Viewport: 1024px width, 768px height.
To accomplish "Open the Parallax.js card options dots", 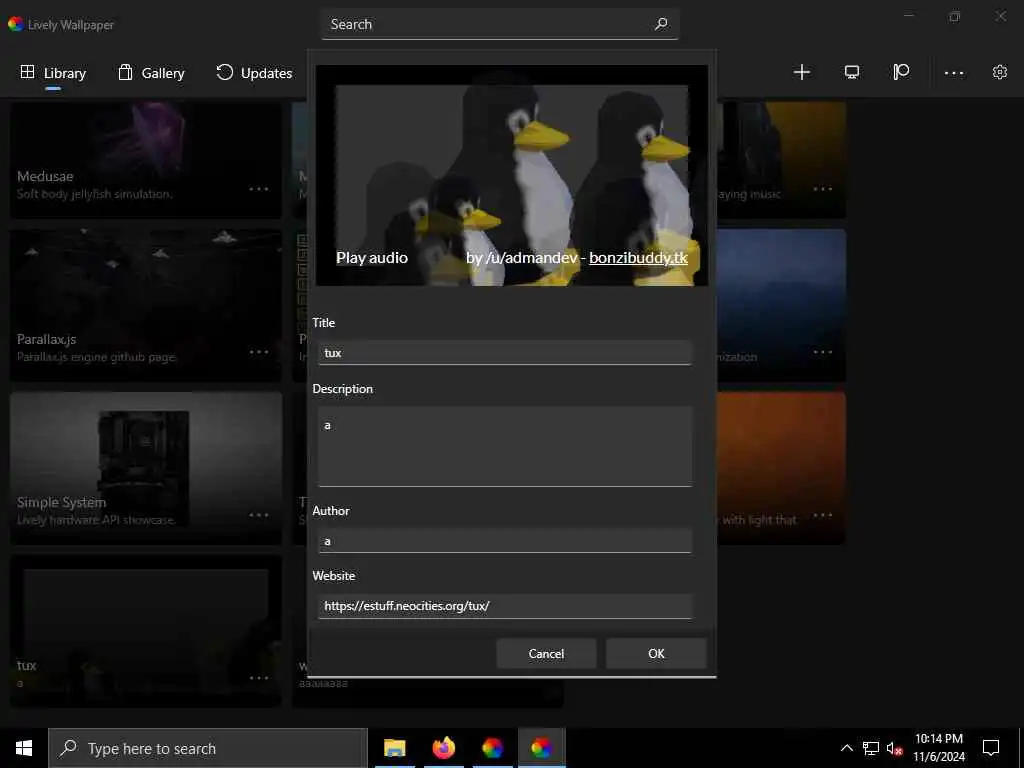I will click(x=259, y=352).
